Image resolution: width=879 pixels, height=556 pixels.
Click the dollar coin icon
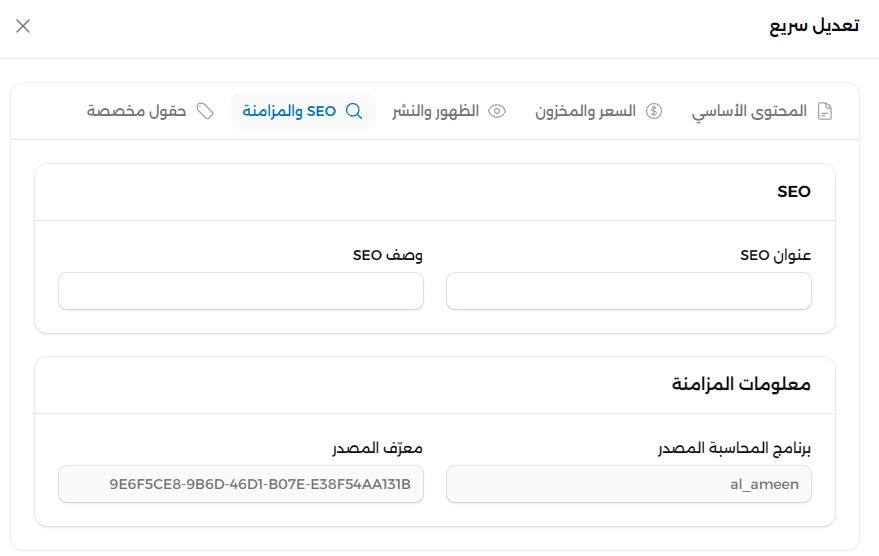654,111
